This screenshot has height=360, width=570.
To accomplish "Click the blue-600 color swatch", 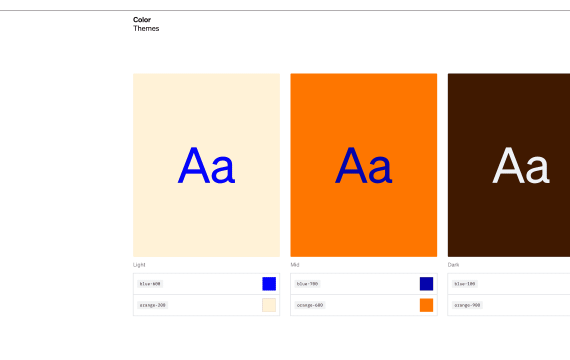I will (269, 284).
